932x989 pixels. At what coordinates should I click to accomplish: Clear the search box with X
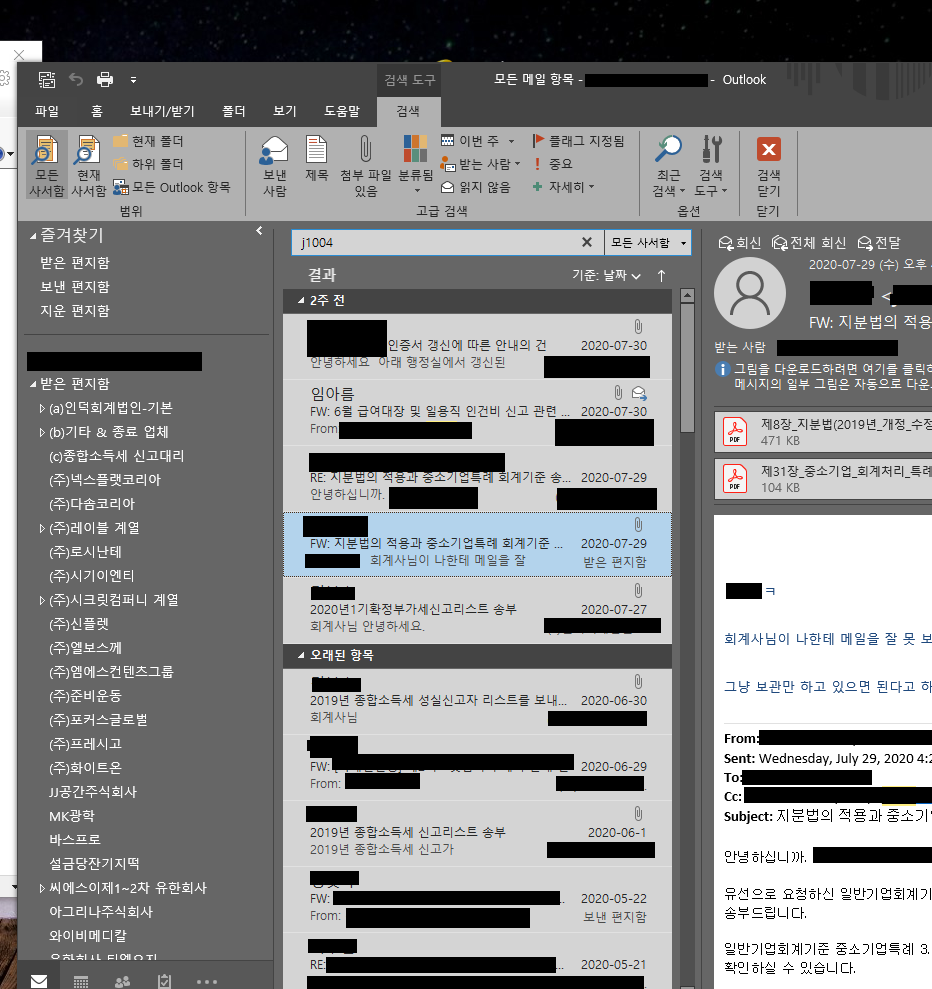point(586,242)
